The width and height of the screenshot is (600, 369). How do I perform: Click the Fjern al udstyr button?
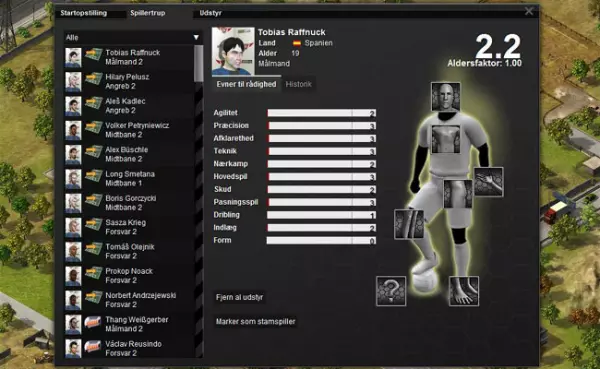click(x=240, y=297)
